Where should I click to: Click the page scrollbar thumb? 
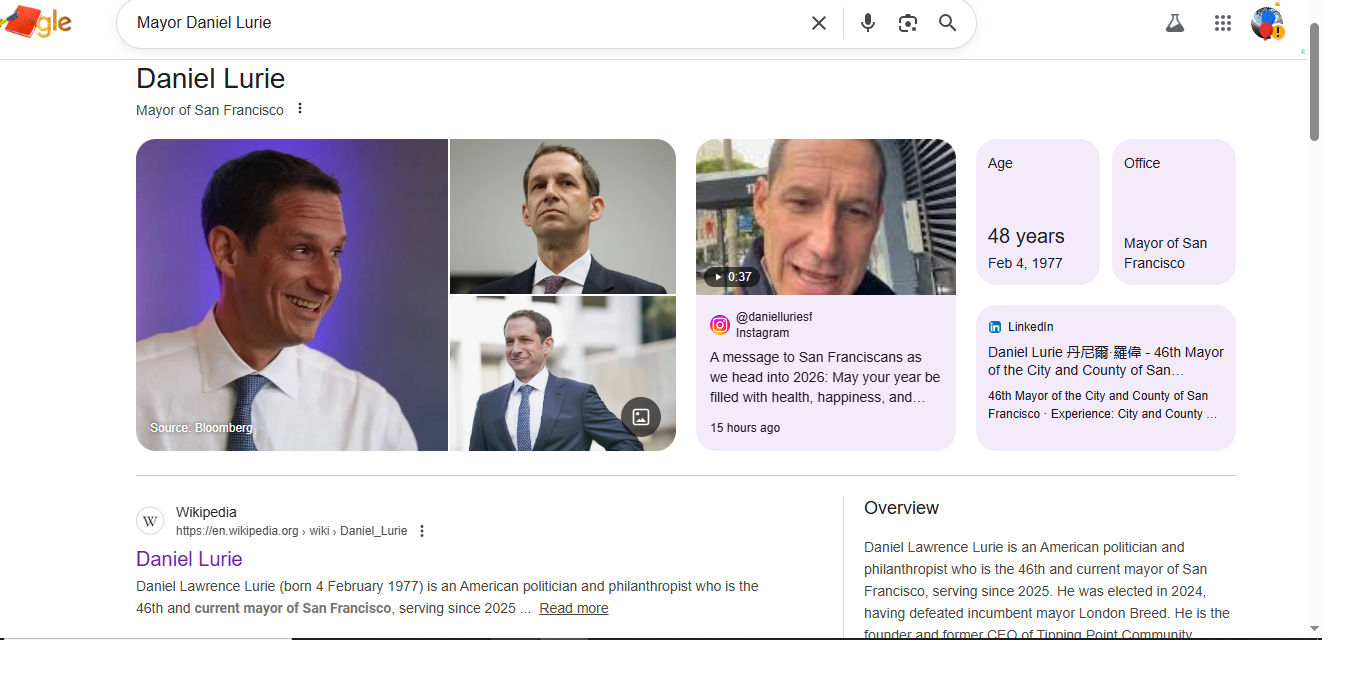[x=1315, y=82]
